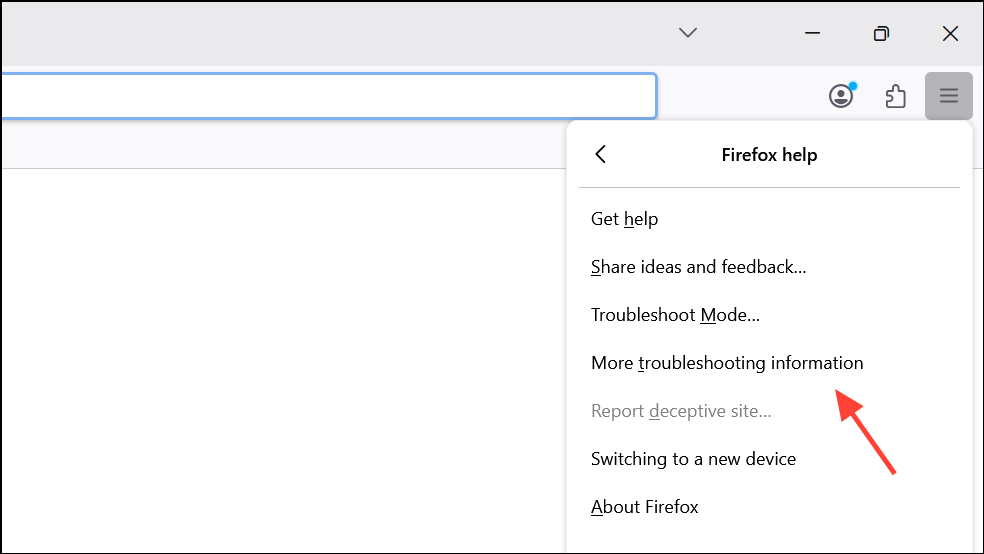984x554 pixels.
Task: Open the Firefox account icon
Action: pos(841,96)
